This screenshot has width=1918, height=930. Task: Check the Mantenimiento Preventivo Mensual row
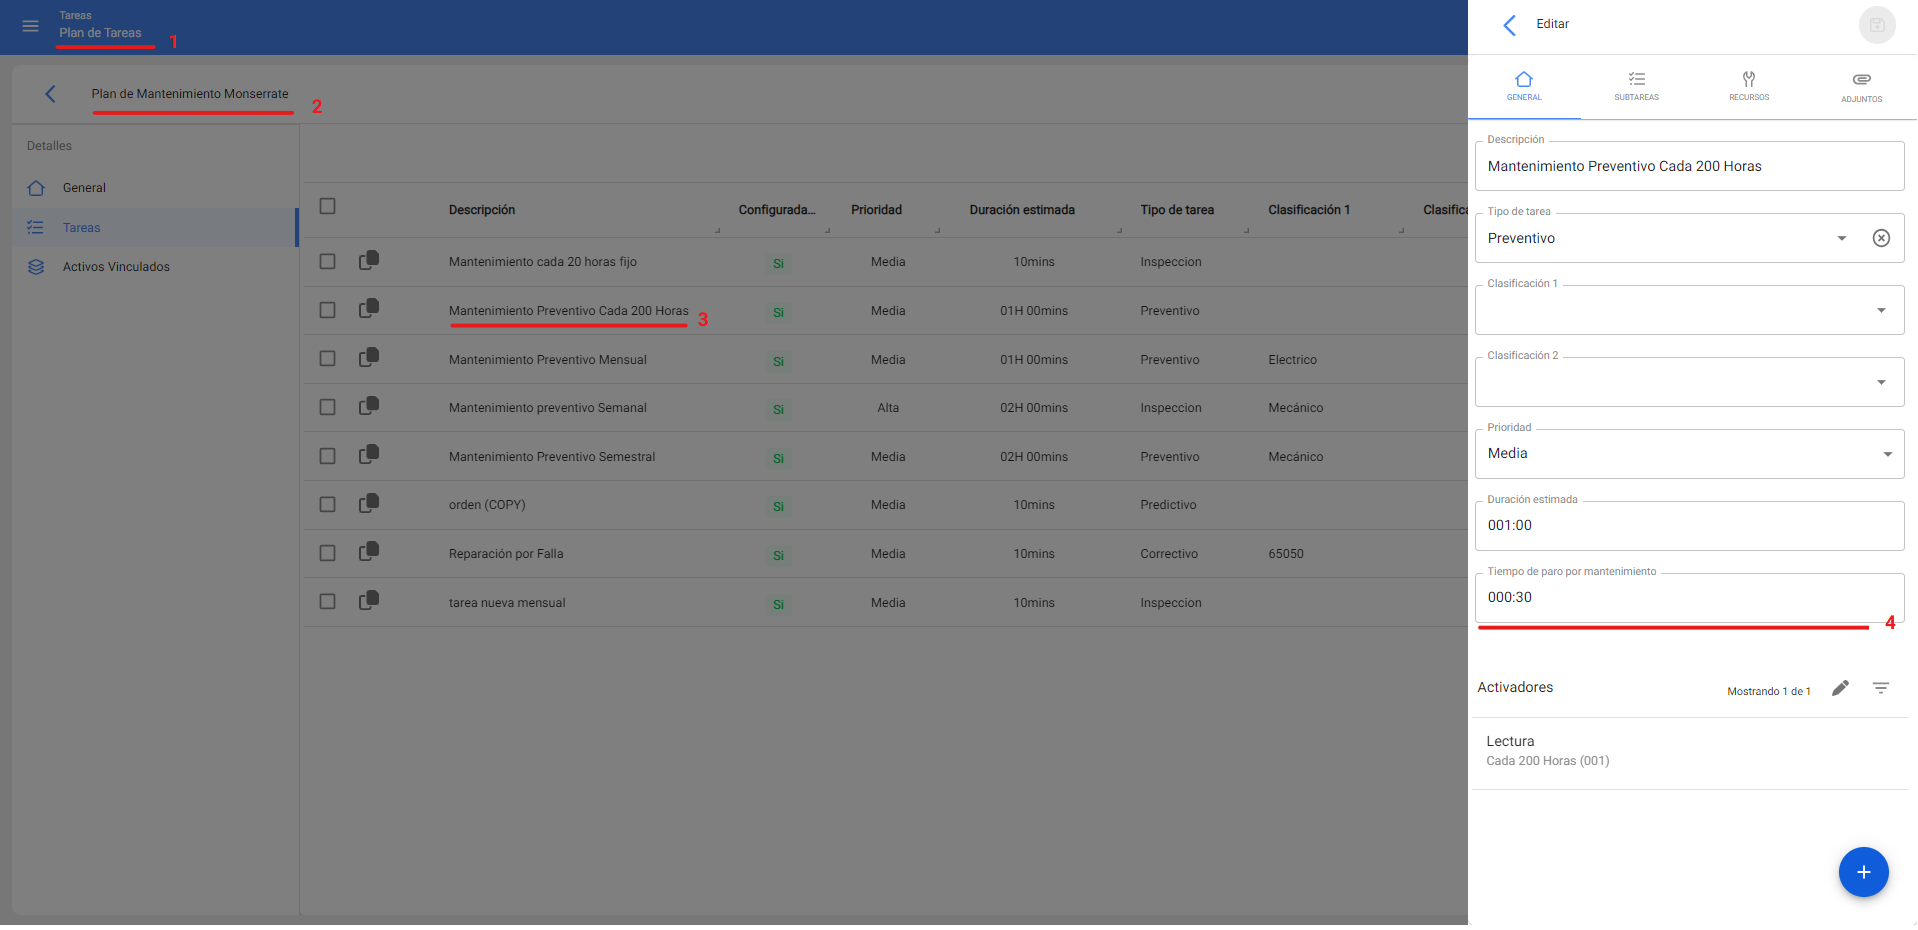click(x=327, y=359)
